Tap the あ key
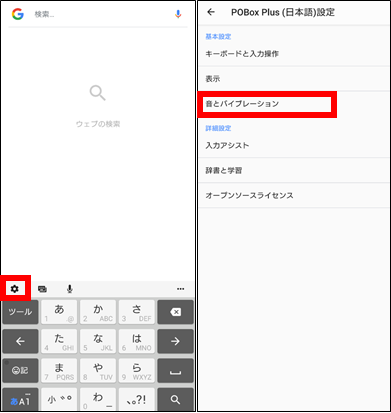391x413 pixels. pos(59,312)
